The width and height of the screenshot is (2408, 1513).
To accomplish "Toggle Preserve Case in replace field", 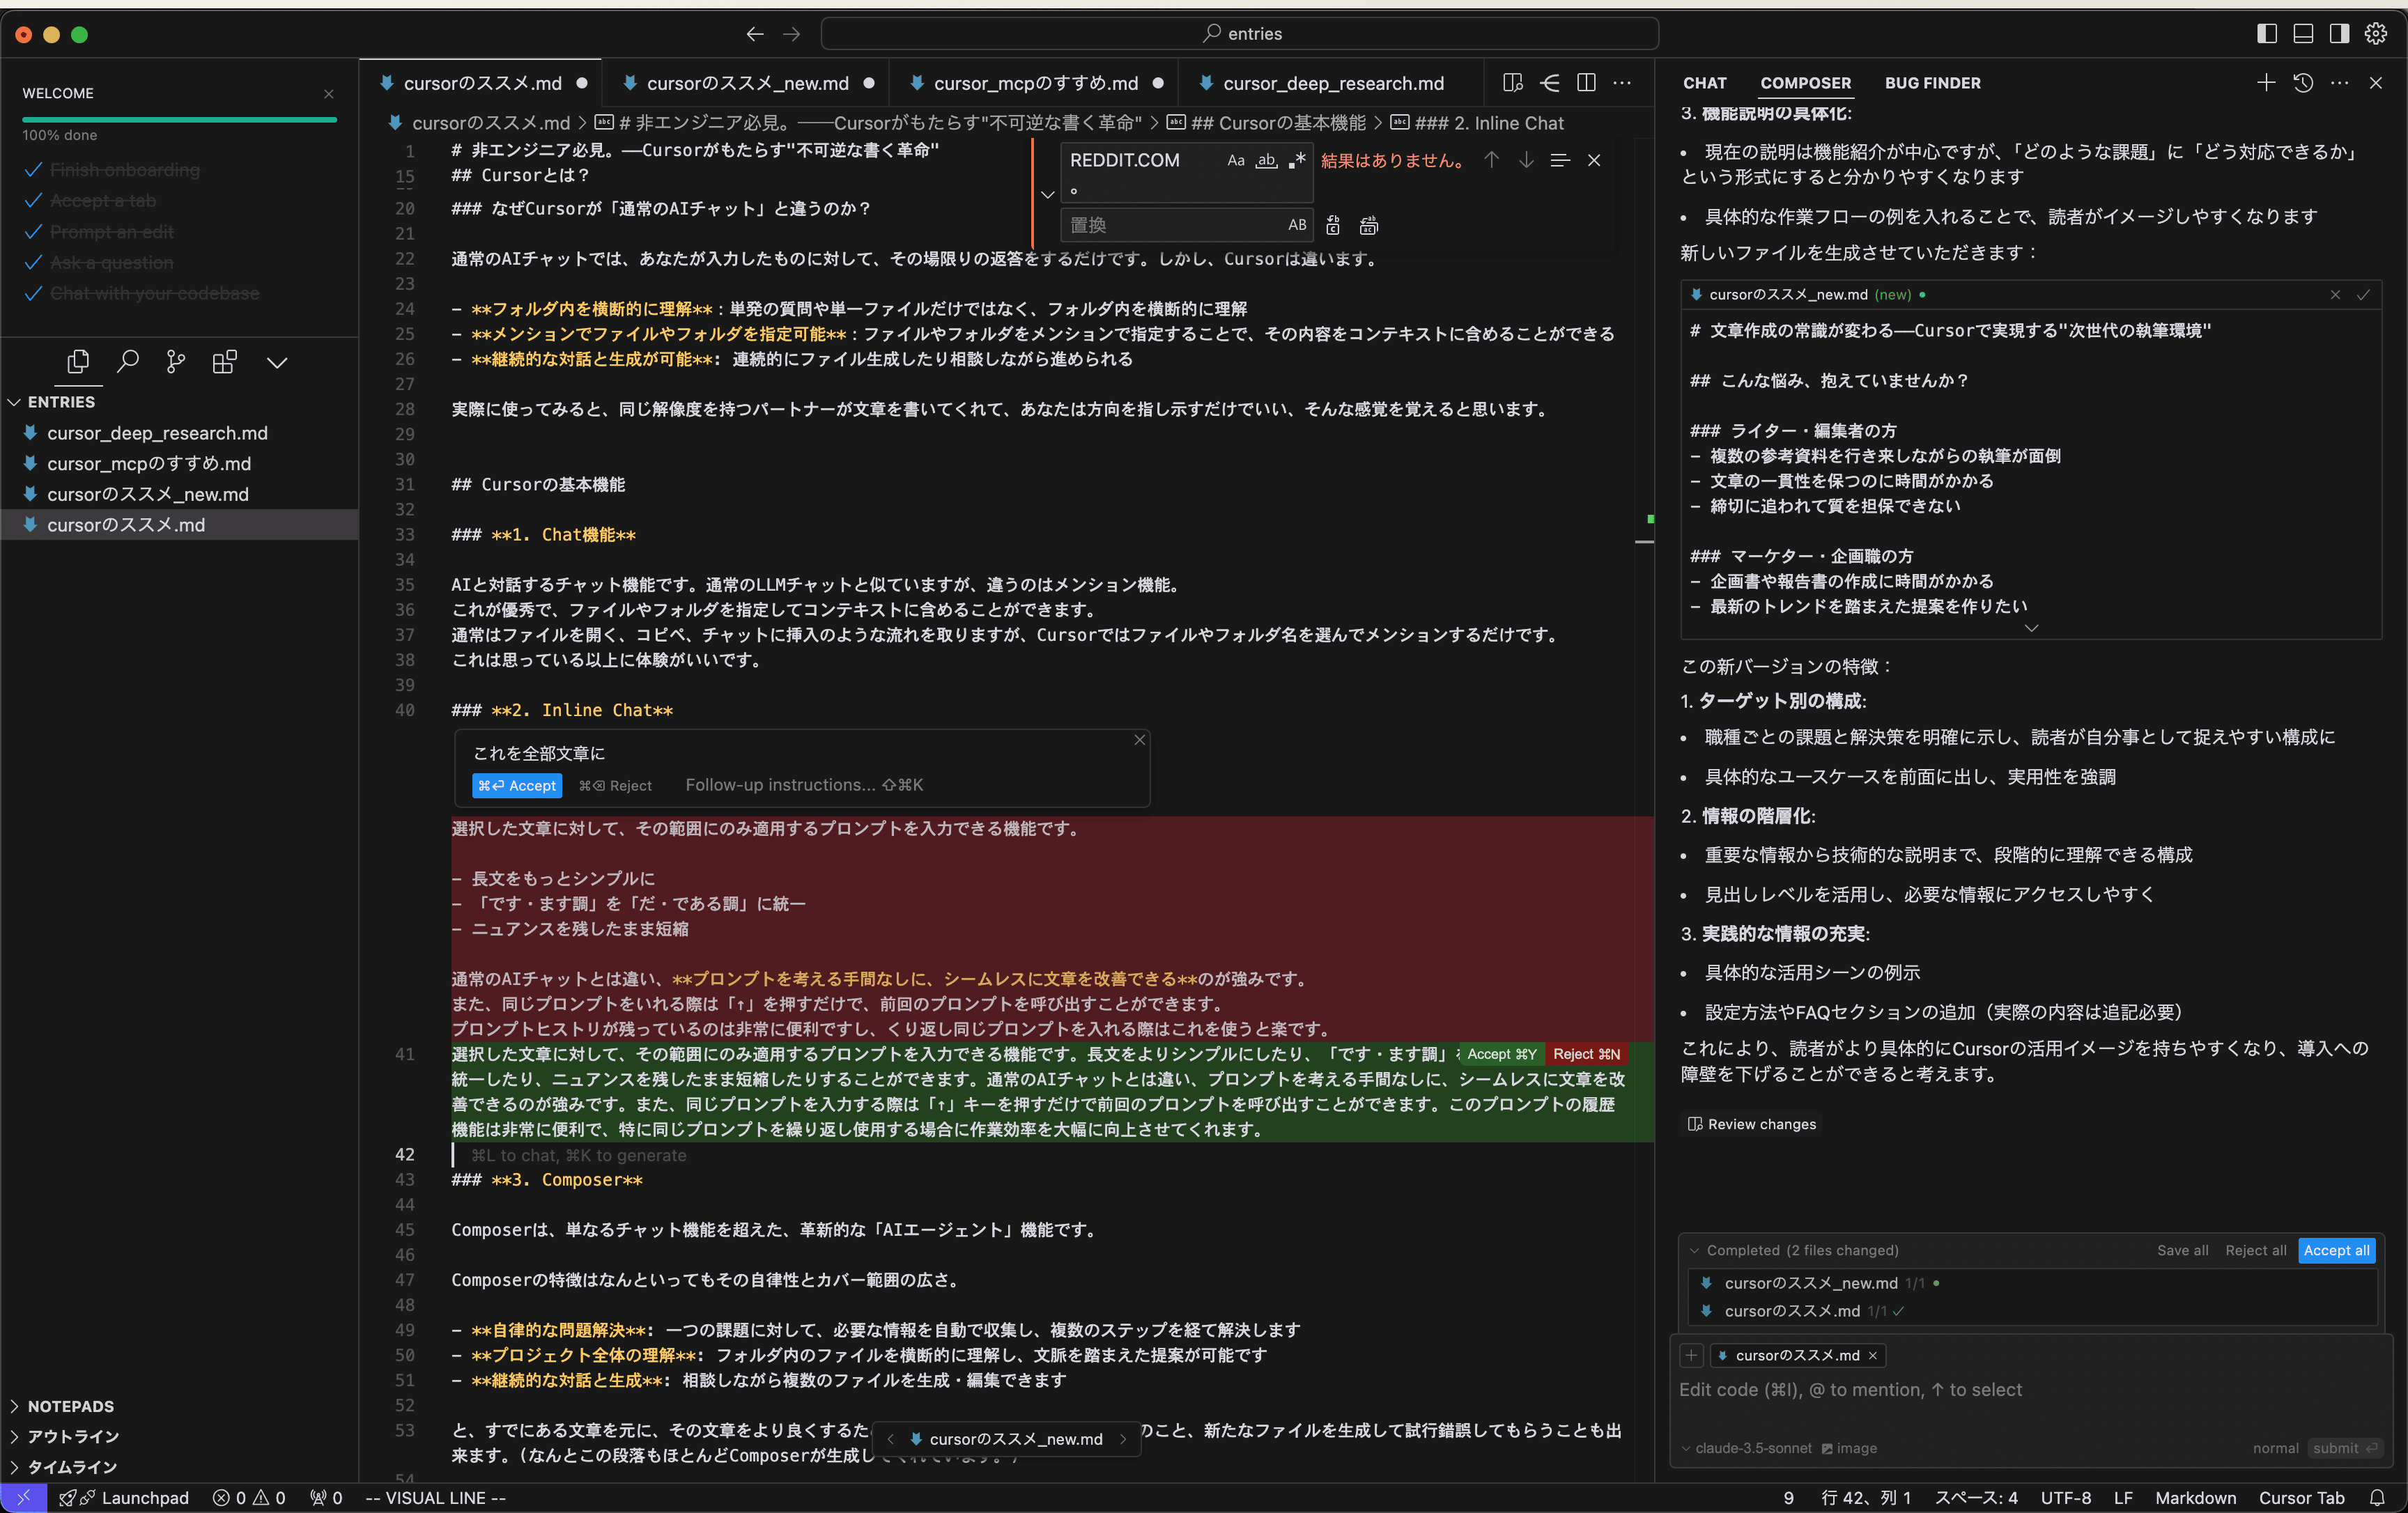I will [x=1297, y=226].
